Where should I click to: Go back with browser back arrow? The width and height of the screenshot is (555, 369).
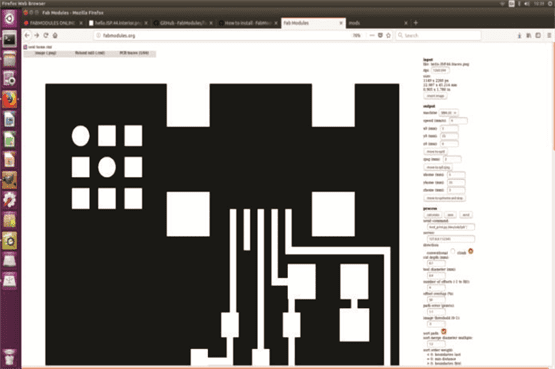tap(27, 35)
